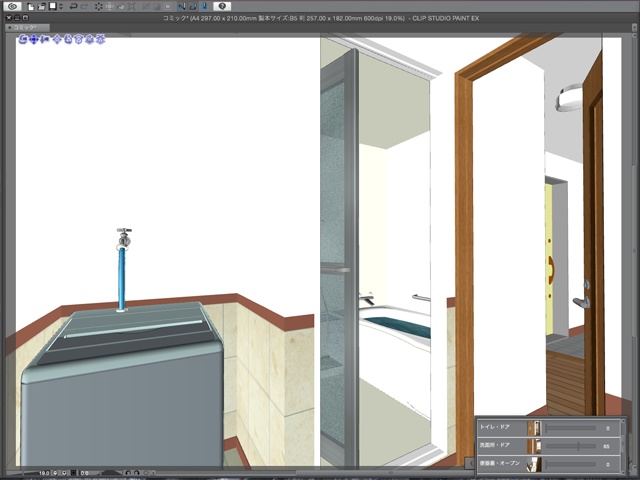Toggle Snap to Grid
This screenshot has height=480, width=640.
[204, 7]
